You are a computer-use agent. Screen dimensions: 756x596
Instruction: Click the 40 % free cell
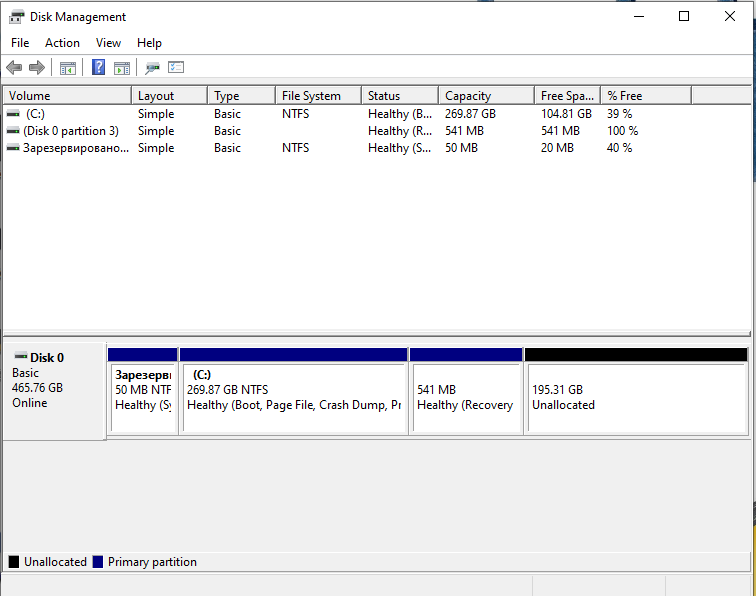[620, 148]
